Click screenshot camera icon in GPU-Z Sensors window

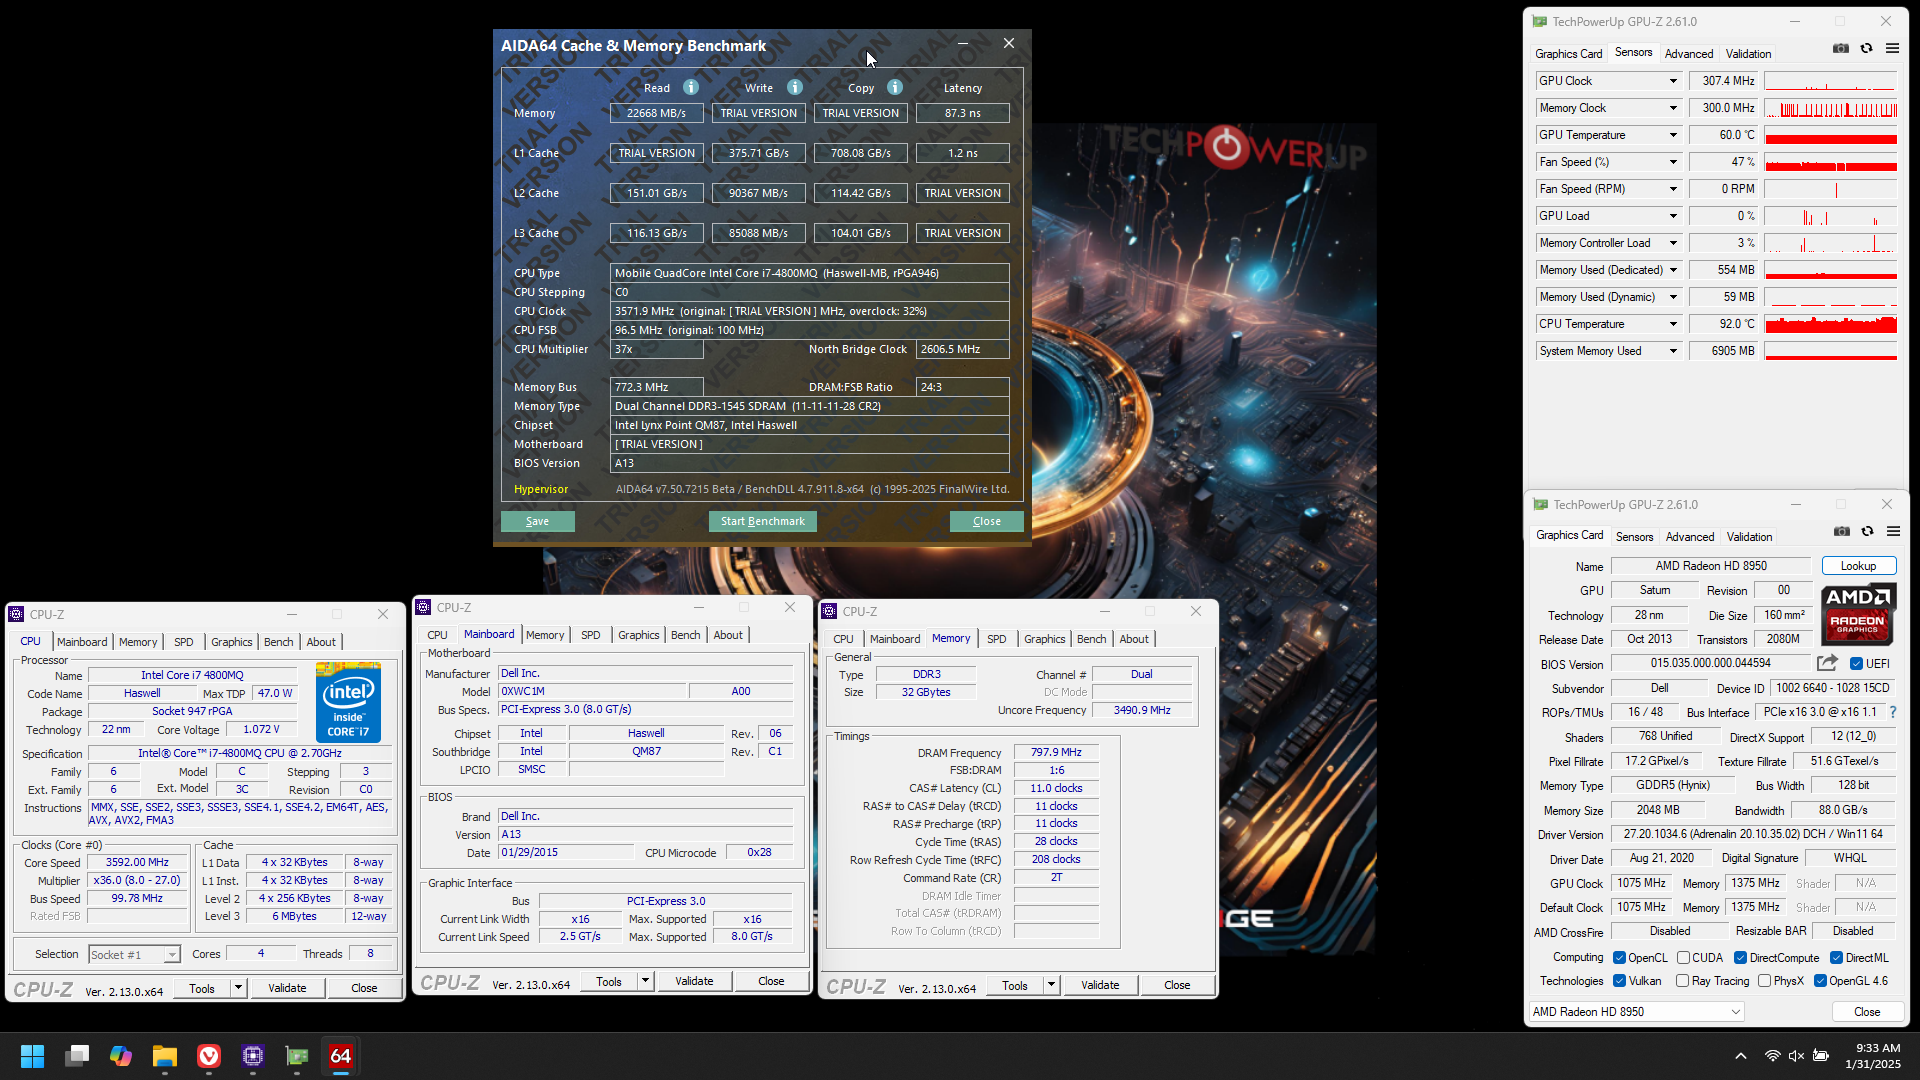click(x=1841, y=48)
